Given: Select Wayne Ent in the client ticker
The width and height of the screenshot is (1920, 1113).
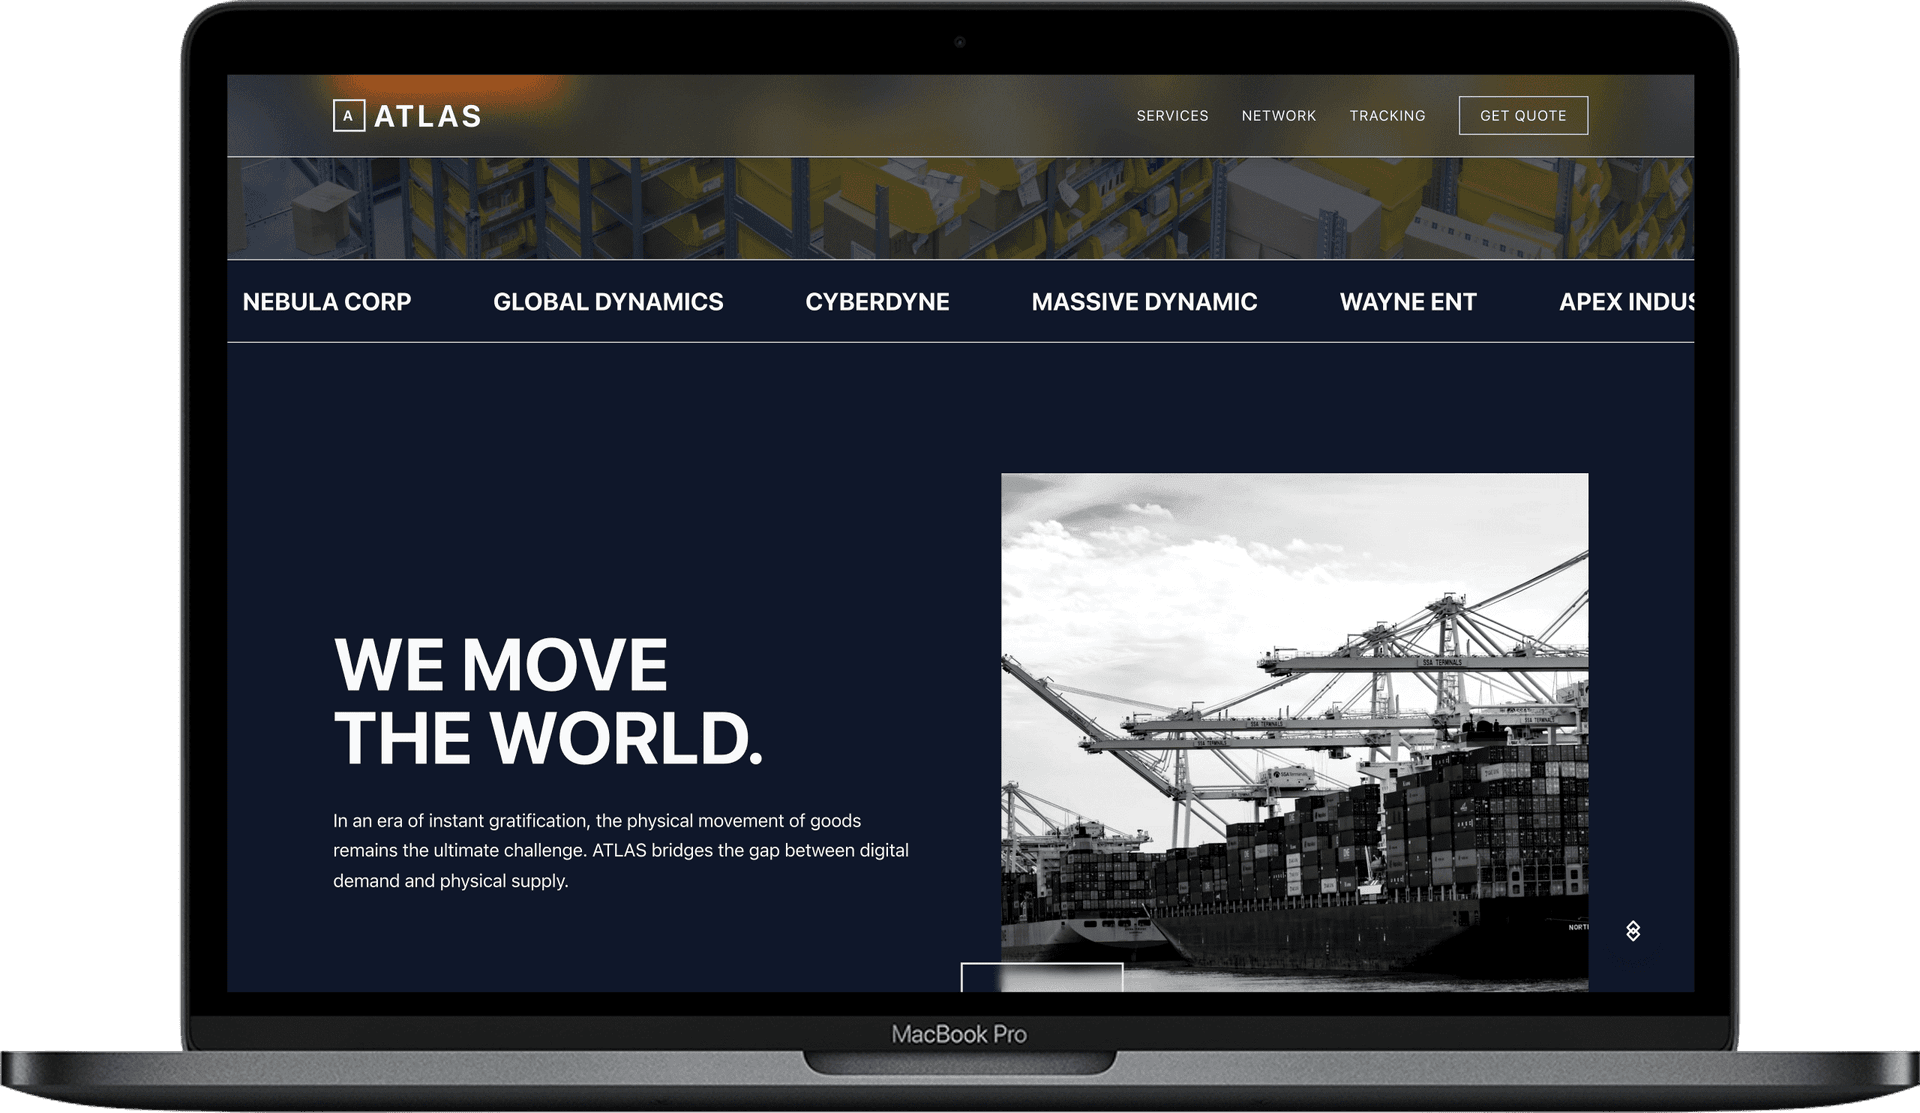Looking at the screenshot, I should tap(1408, 302).
